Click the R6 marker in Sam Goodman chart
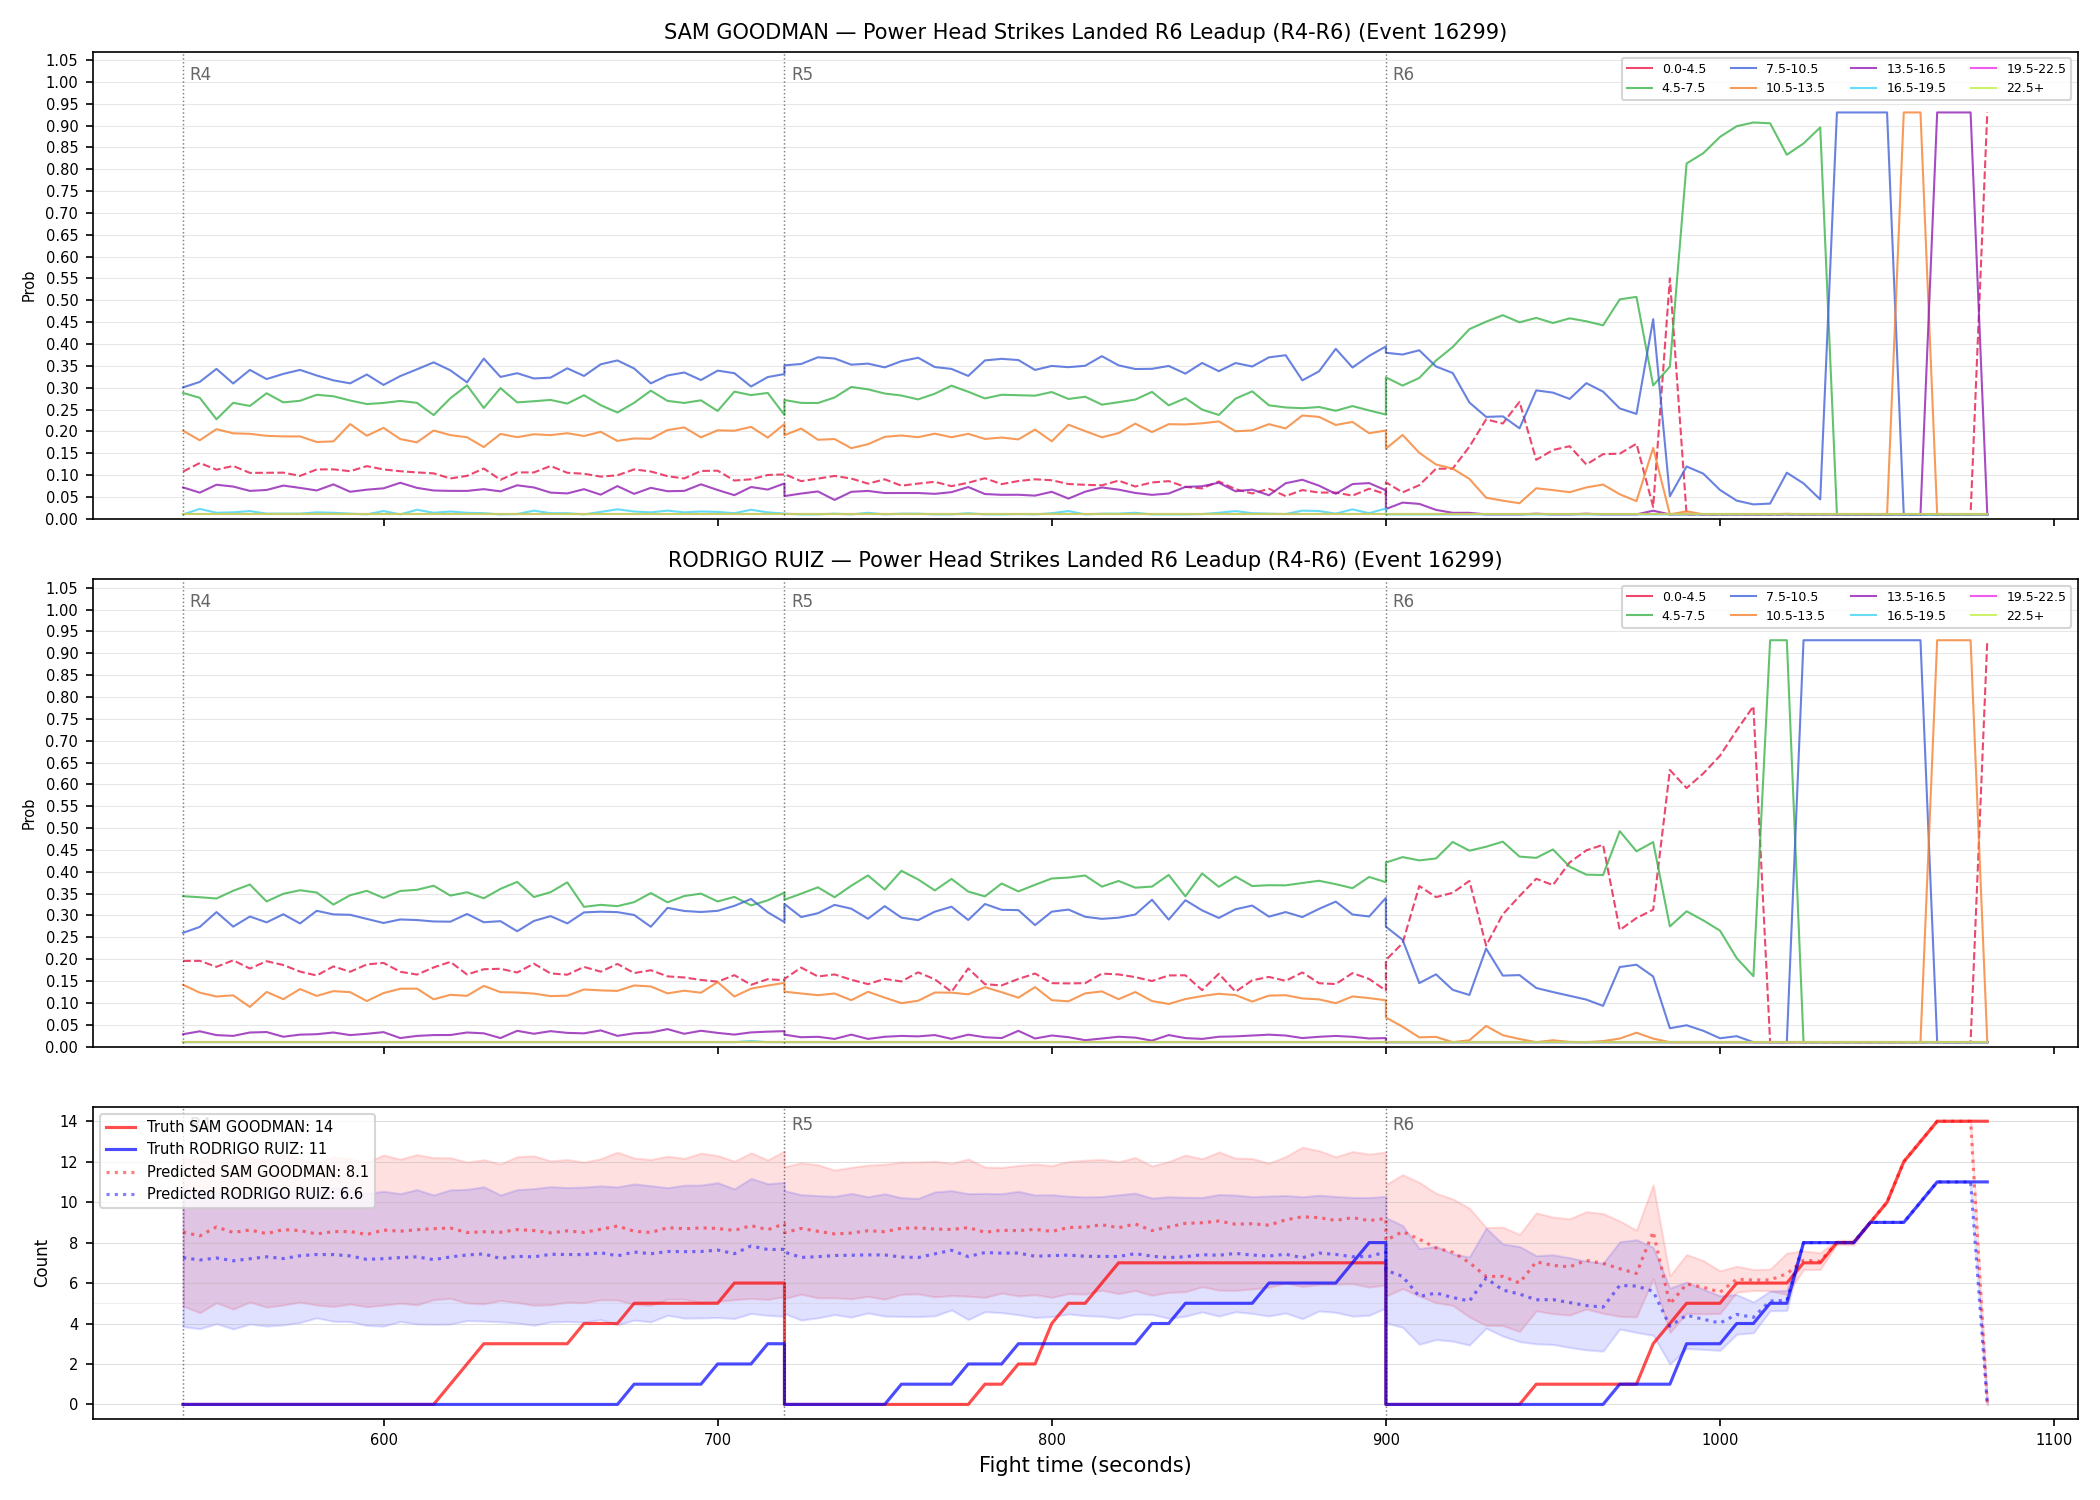Screen dimensions: 2100x1500 tap(1403, 74)
